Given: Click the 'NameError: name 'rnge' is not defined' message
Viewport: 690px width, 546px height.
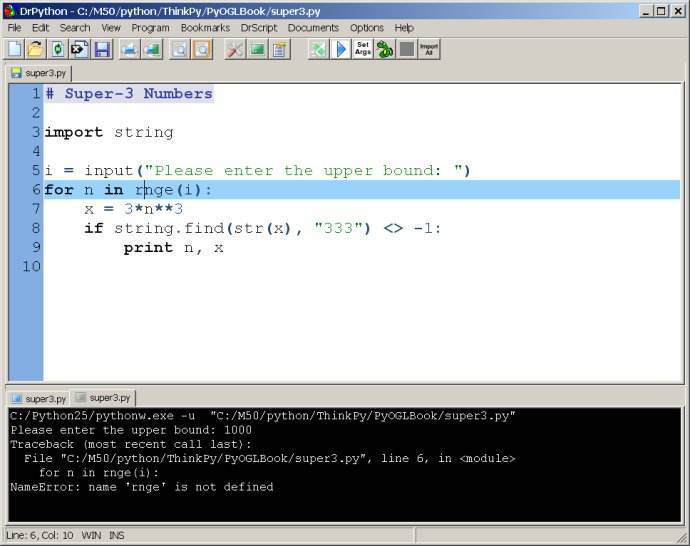Looking at the screenshot, I should [142, 487].
